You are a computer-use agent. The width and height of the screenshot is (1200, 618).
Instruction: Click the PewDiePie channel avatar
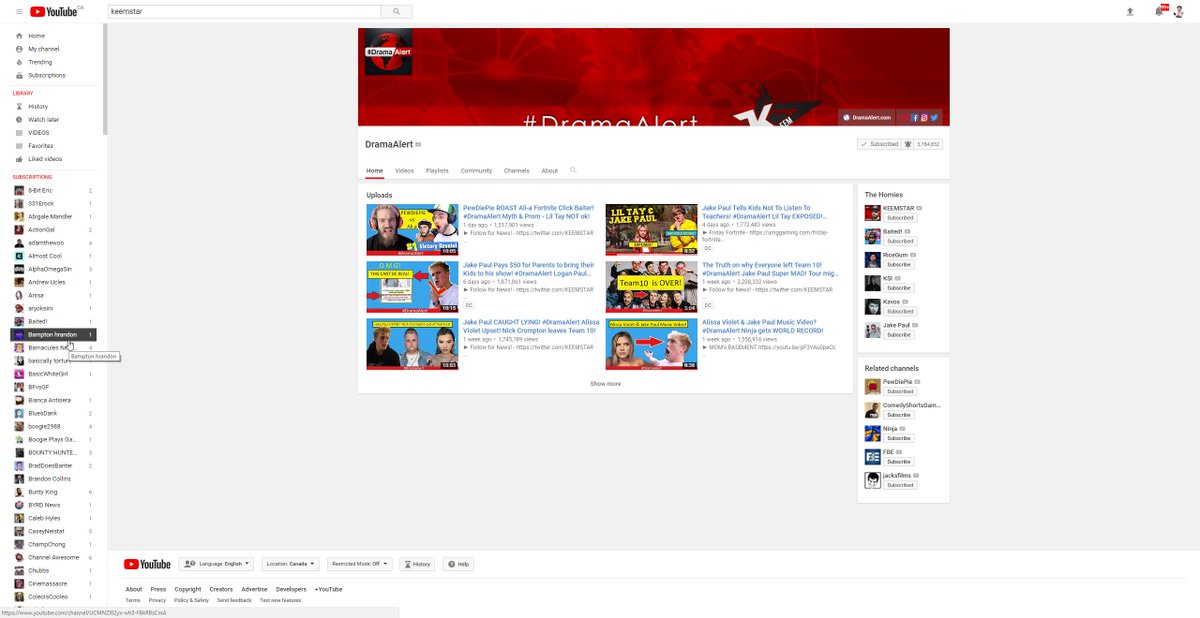coord(872,386)
